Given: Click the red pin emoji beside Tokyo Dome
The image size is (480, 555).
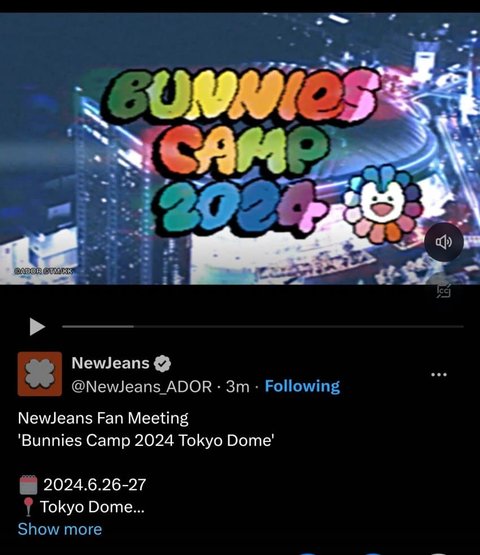Looking at the screenshot, I should coord(28,507).
